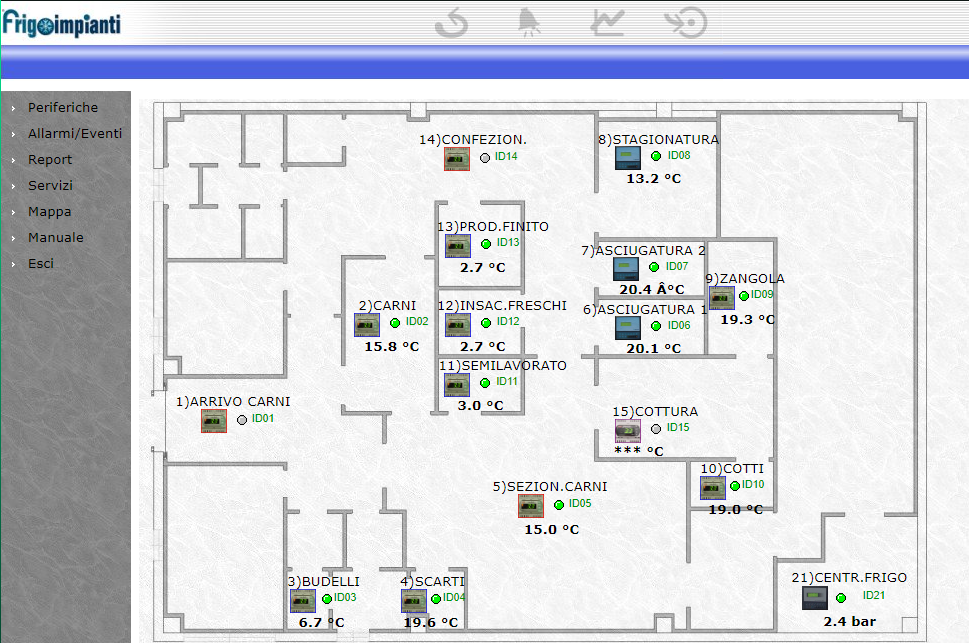Click the CONFEZION. device icon

pyautogui.click(x=457, y=158)
